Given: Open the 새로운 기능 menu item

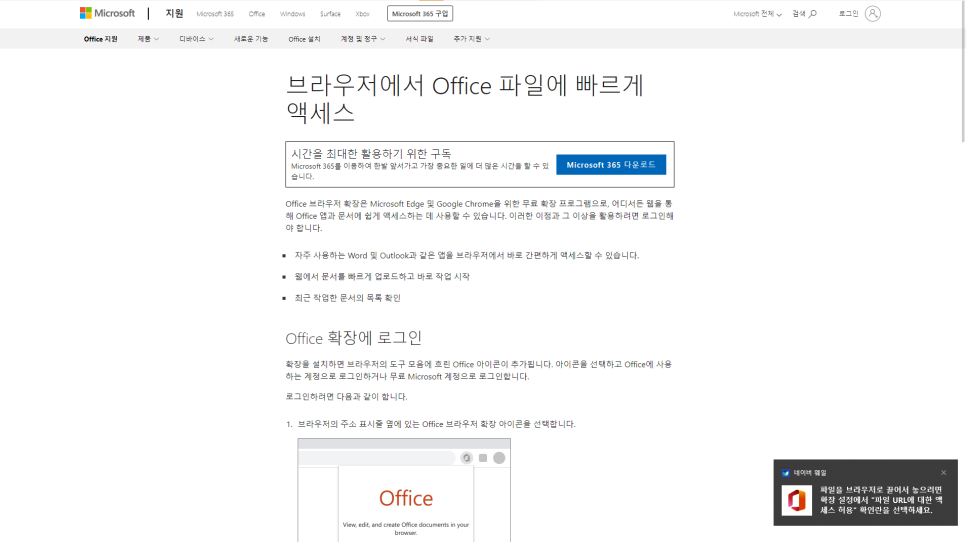Looking at the screenshot, I should coord(251,39).
